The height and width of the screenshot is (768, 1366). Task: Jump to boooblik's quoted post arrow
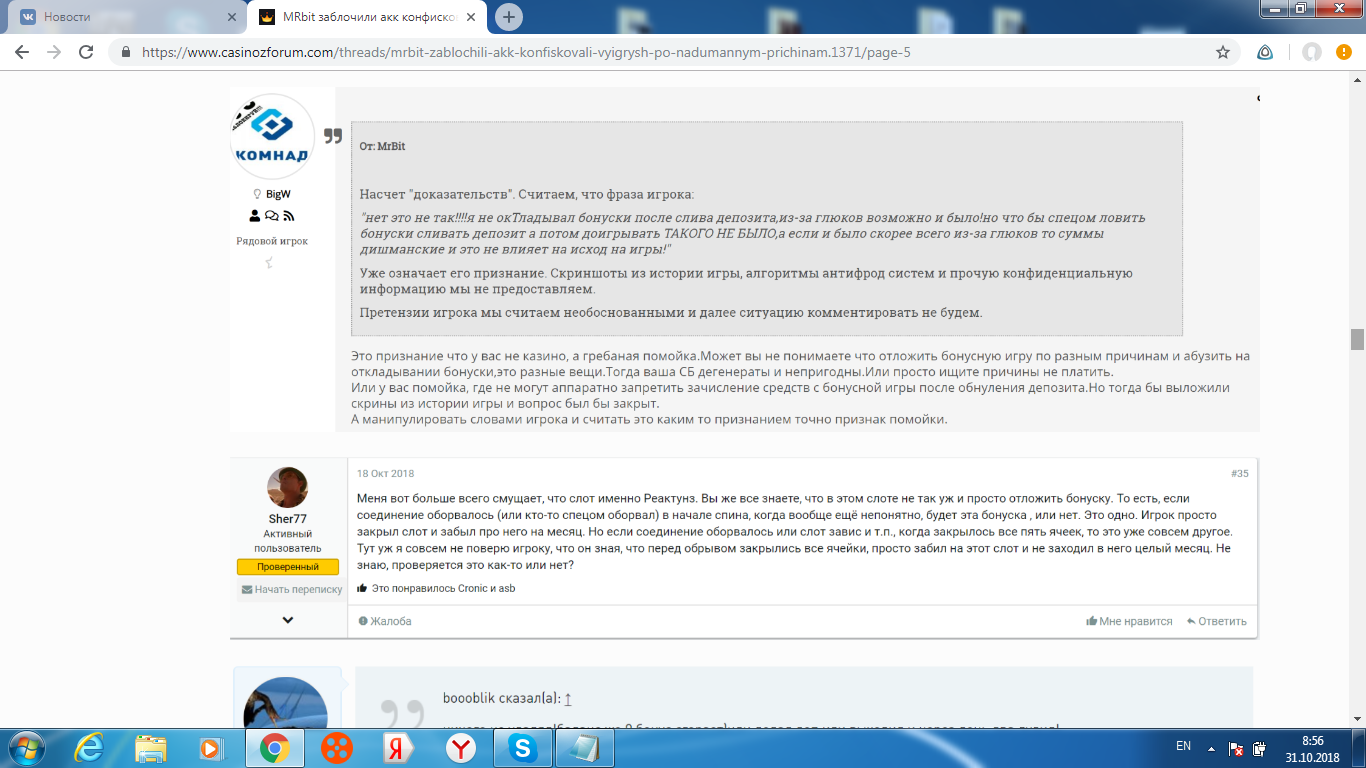568,699
